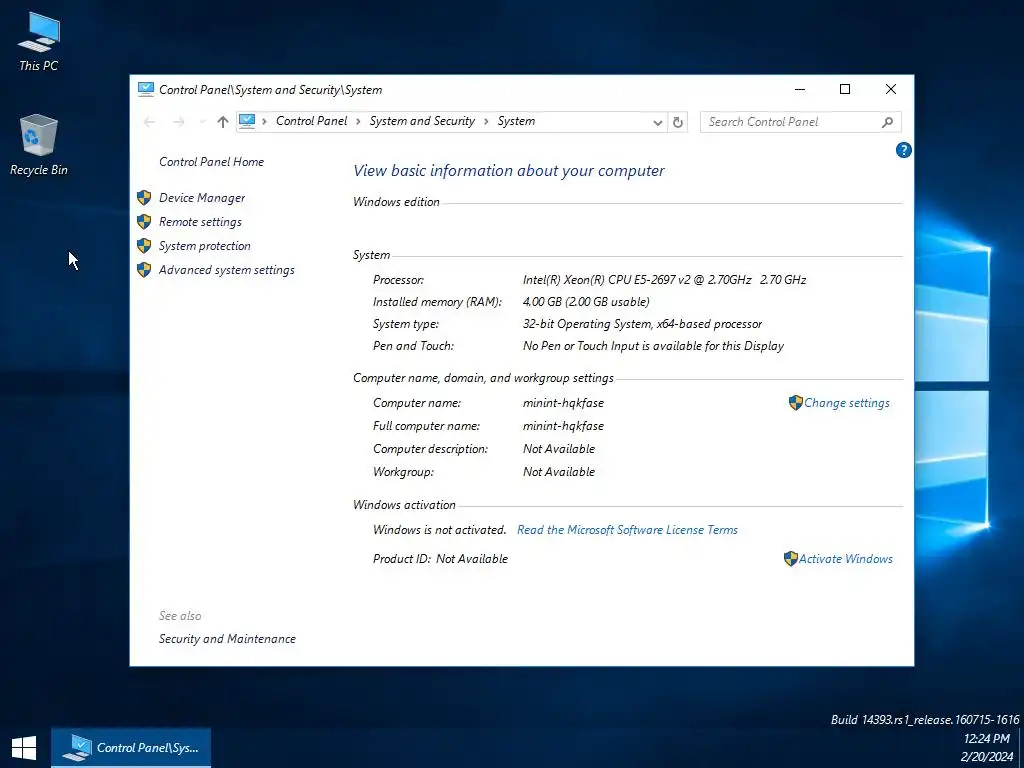Expand chevron after Control Panel breadcrumb
Image resolution: width=1024 pixels, height=768 pixels.
click(359, 121)
